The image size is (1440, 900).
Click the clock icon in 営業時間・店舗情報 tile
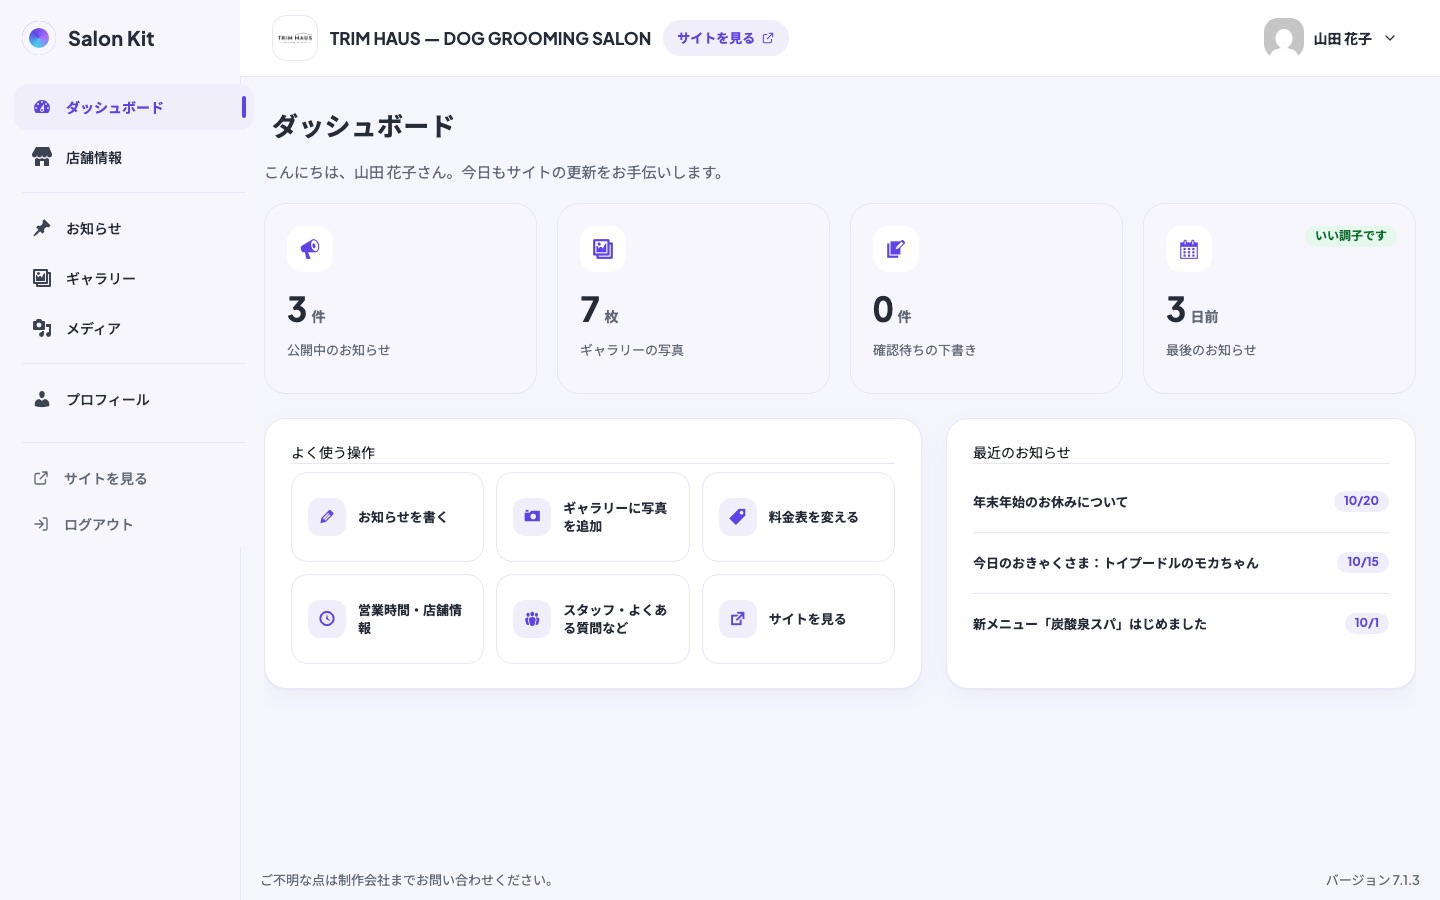point(327,619)
